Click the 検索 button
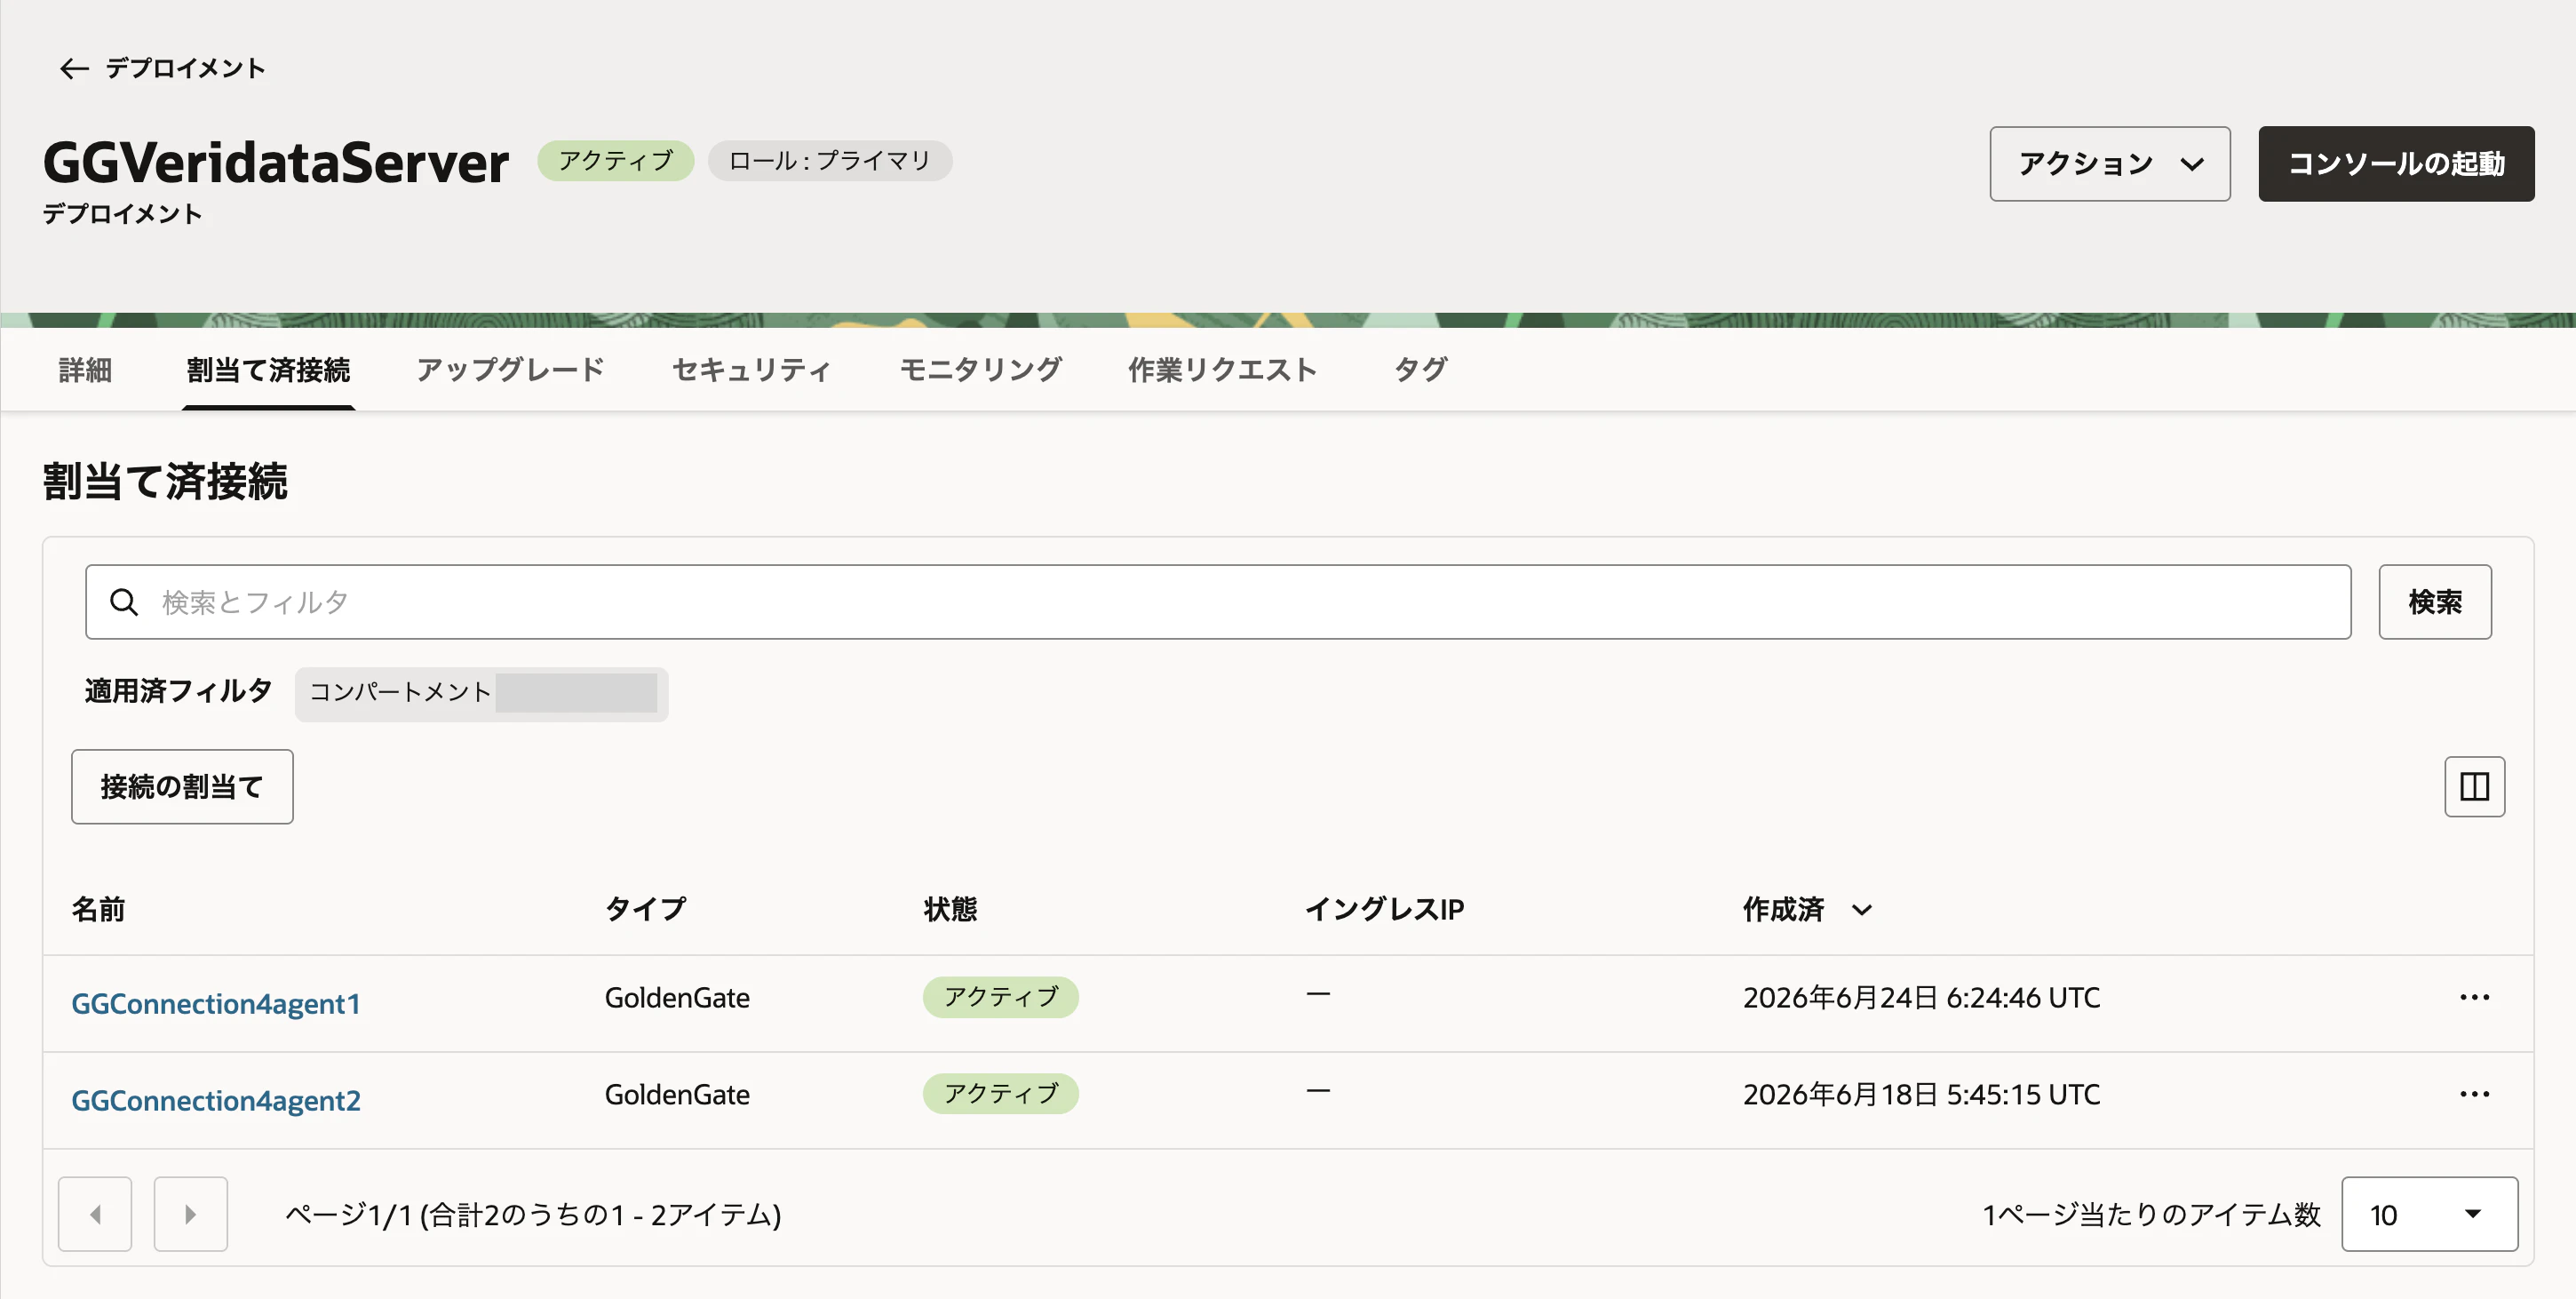 tap(2435, 602)
